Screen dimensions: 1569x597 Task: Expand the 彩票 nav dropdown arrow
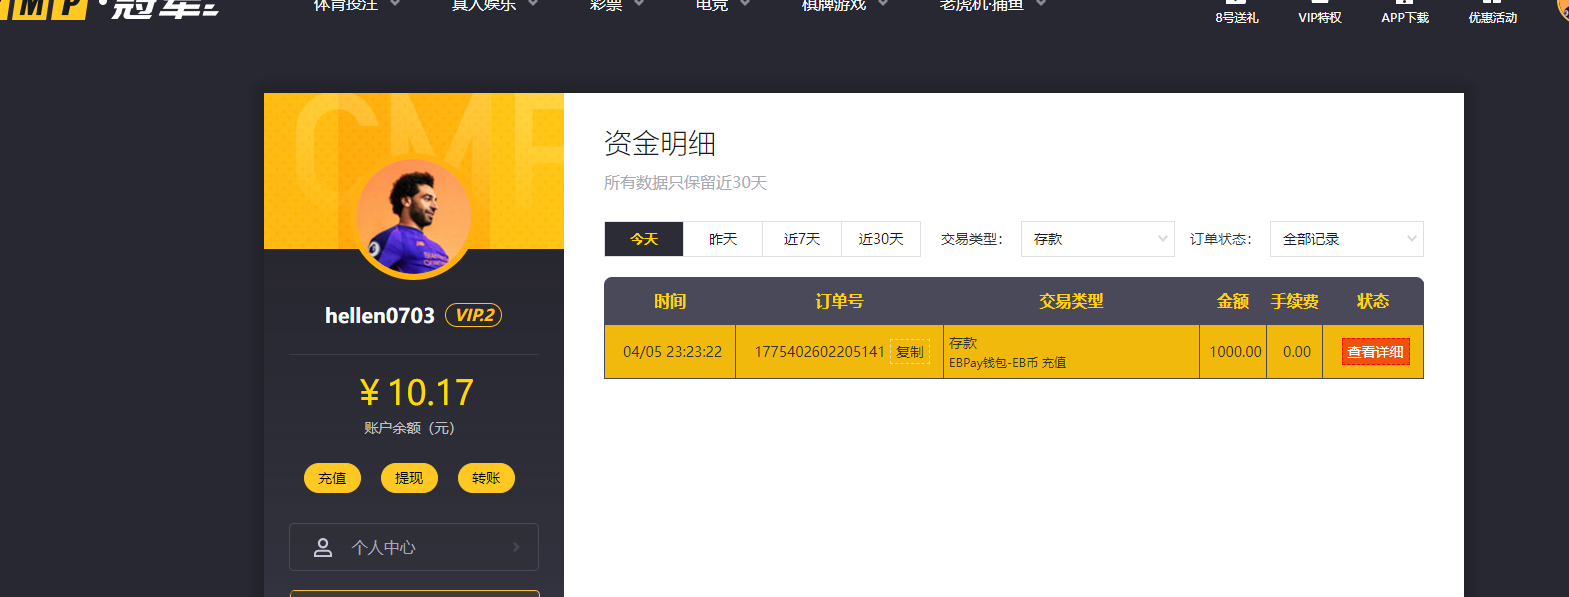click(639, 4)
